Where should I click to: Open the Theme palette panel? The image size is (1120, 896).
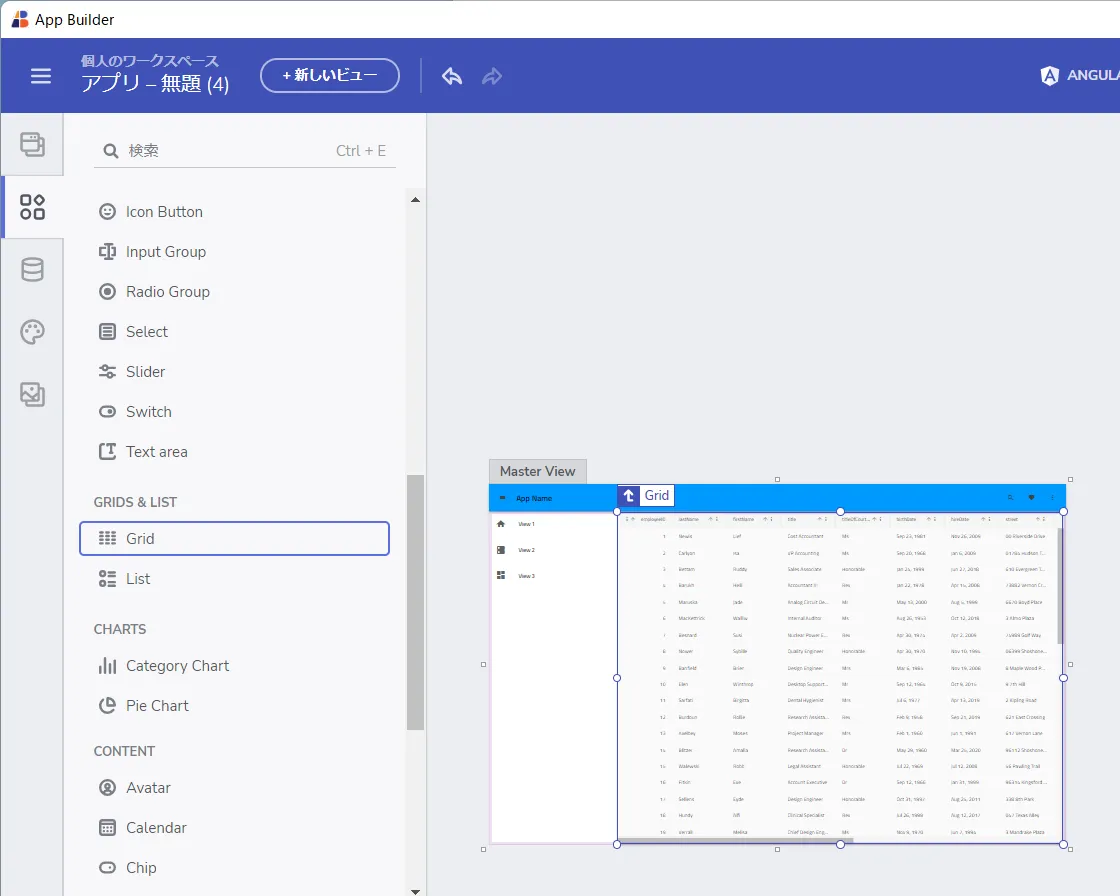[x=33, y=332]
